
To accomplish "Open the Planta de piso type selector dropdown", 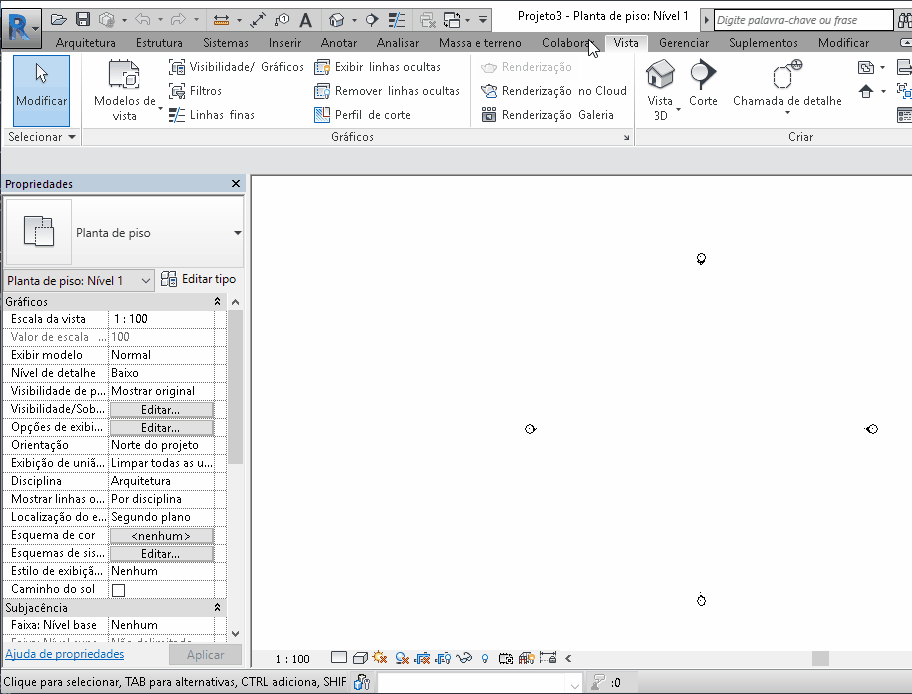I will pyautogui.click(x=237, y=233).
